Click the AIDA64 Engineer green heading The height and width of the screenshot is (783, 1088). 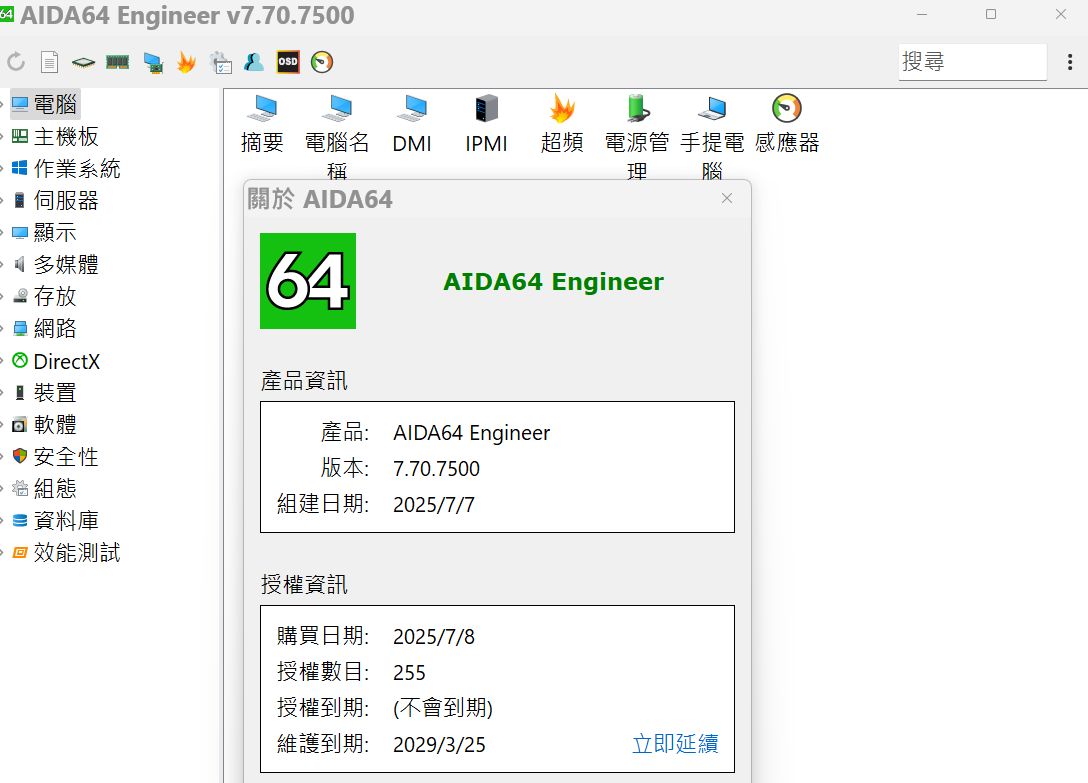(553, 281)
